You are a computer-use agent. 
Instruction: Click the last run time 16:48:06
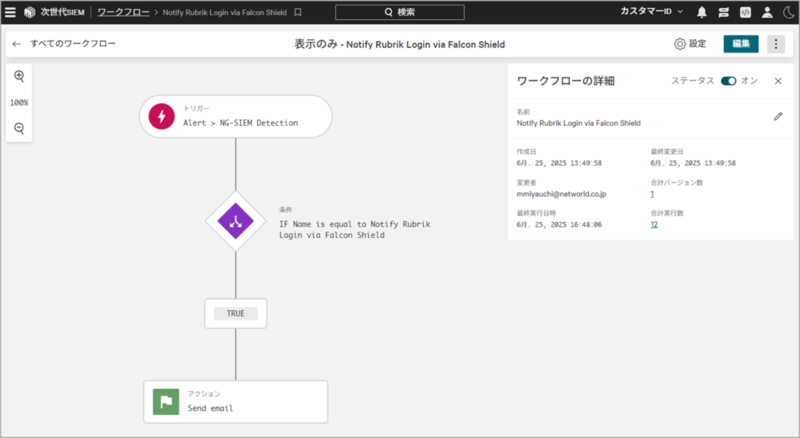click(x=559, y=225)
